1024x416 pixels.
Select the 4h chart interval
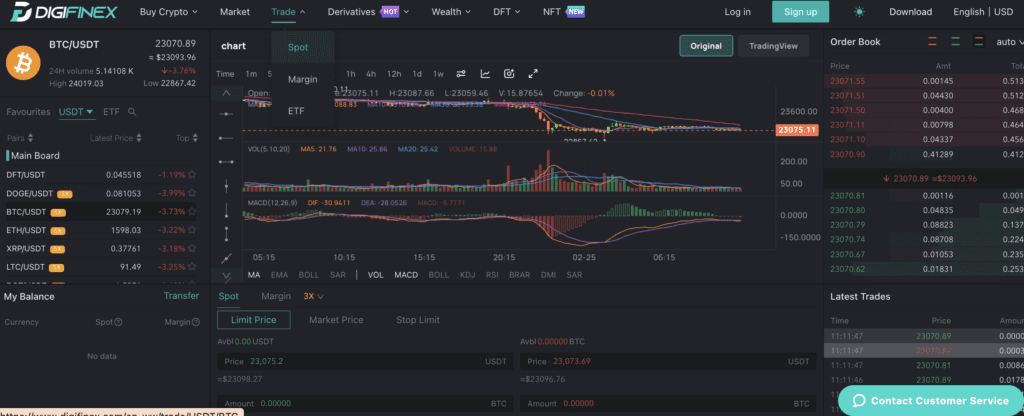[x=371, y=74]
